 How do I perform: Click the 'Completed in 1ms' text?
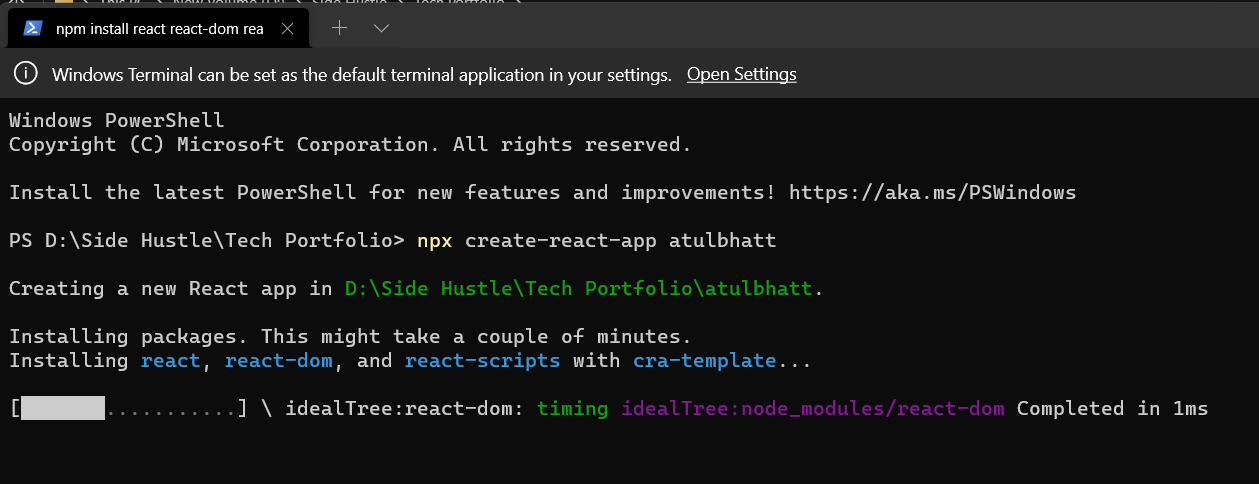pyautogui.click(x=1113, y=408)
